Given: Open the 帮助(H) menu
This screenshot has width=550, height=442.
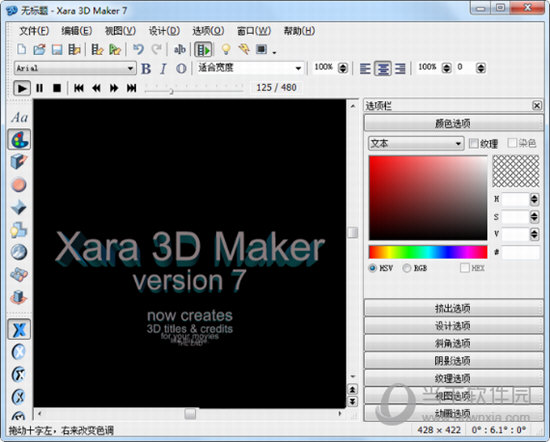Looking at the screenshot, I should click(299, 31).
